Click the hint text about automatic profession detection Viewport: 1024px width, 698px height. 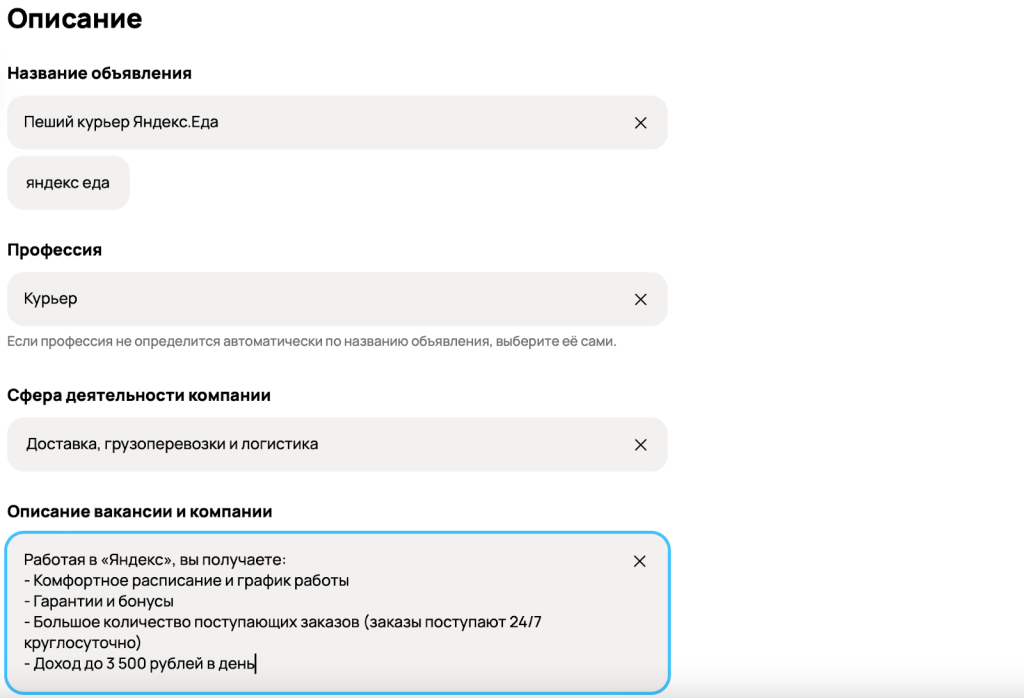(x=311, y=341)
